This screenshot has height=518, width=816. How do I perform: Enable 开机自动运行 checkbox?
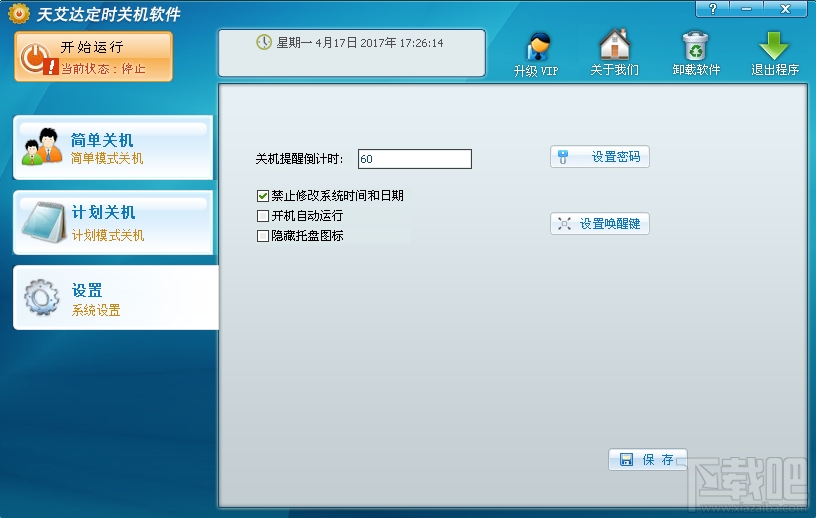click(263, 216)
